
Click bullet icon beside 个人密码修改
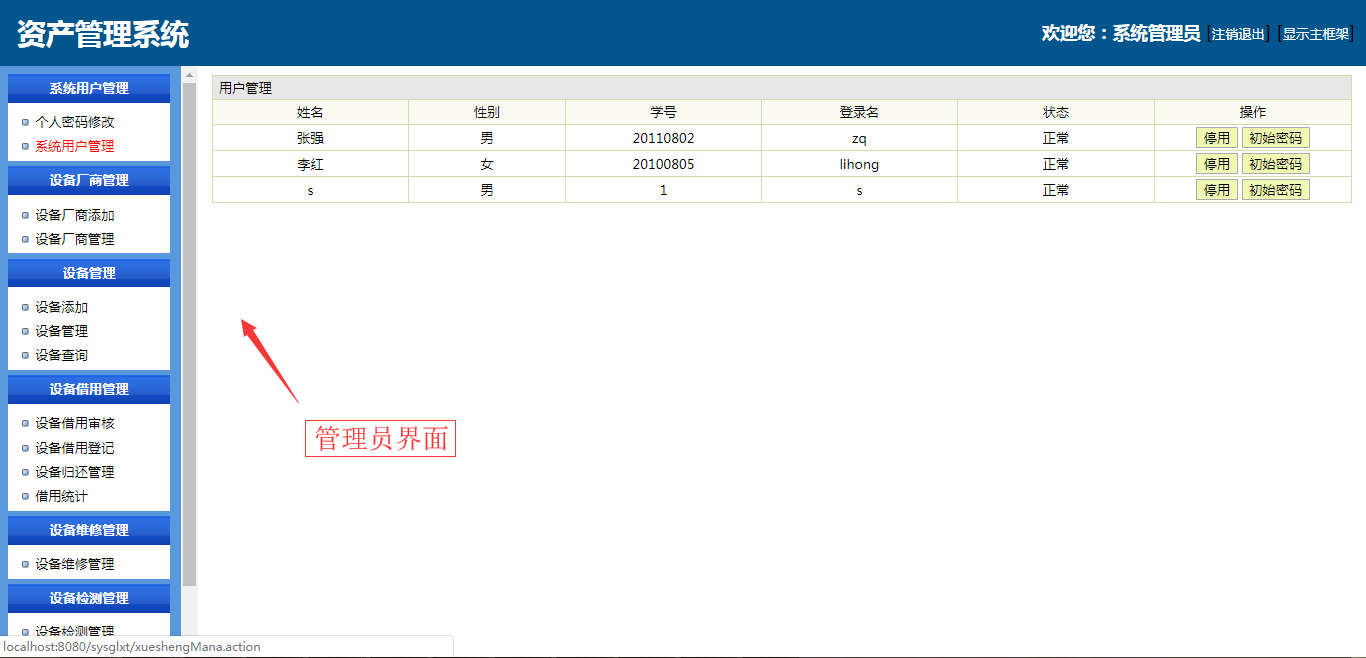pos(25,122)
